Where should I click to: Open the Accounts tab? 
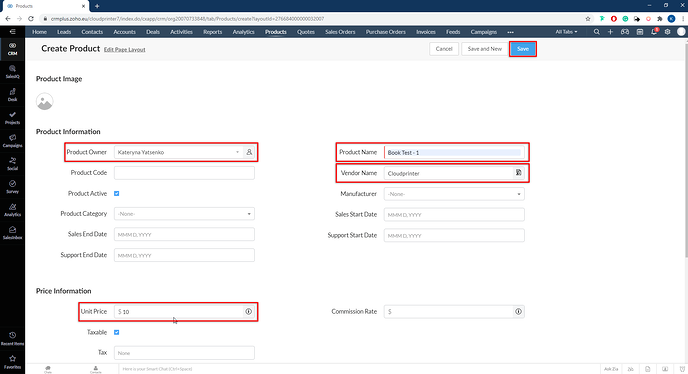tap(125, 32)
